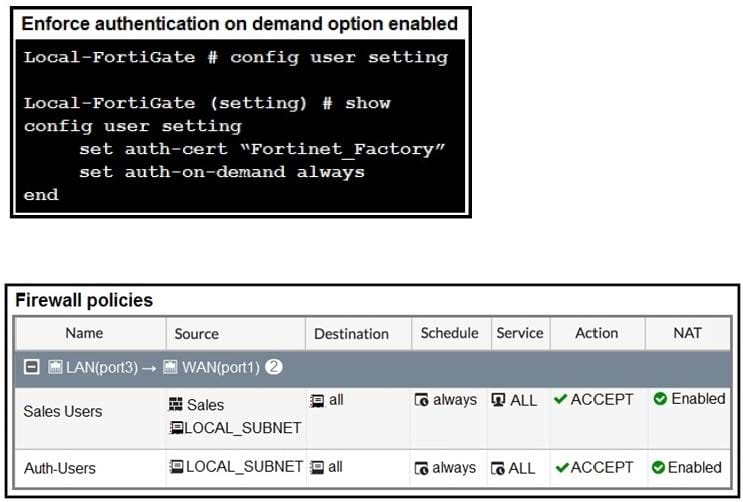
Task: Click the ACCEPT checkmark for Sales Users policy
Action: point(561,399)
